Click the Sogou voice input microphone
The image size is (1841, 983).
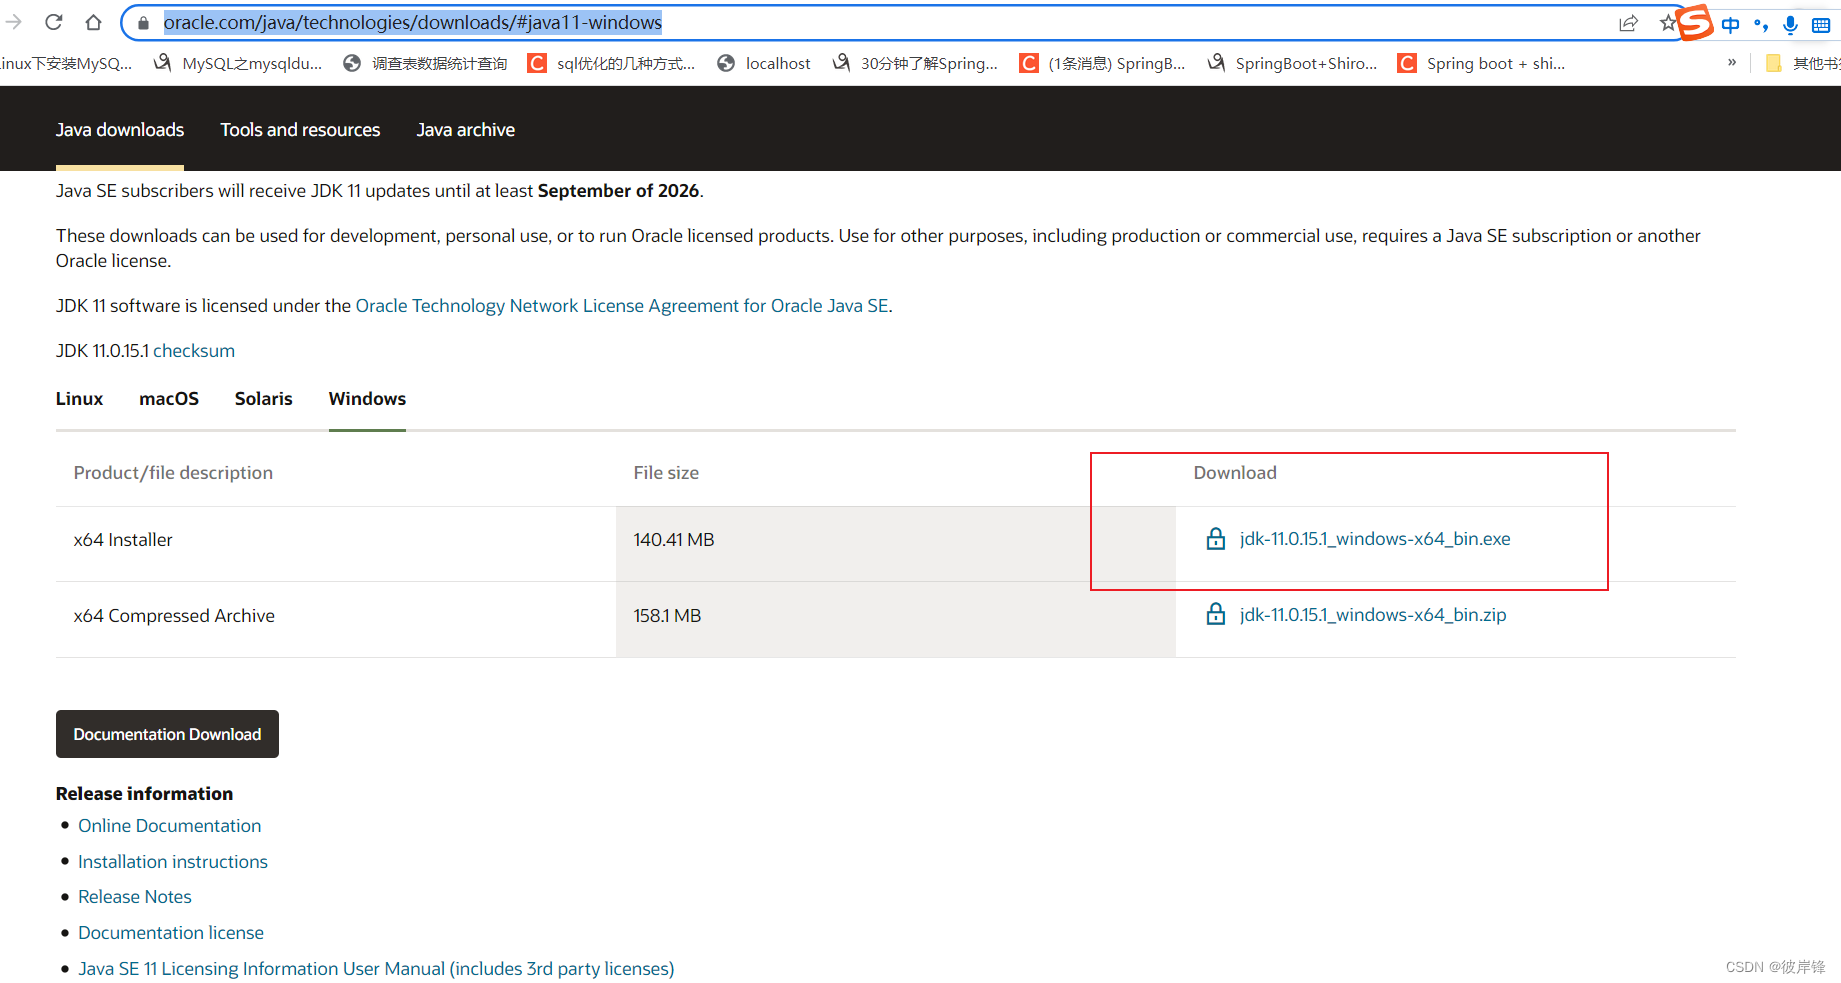1790,25
